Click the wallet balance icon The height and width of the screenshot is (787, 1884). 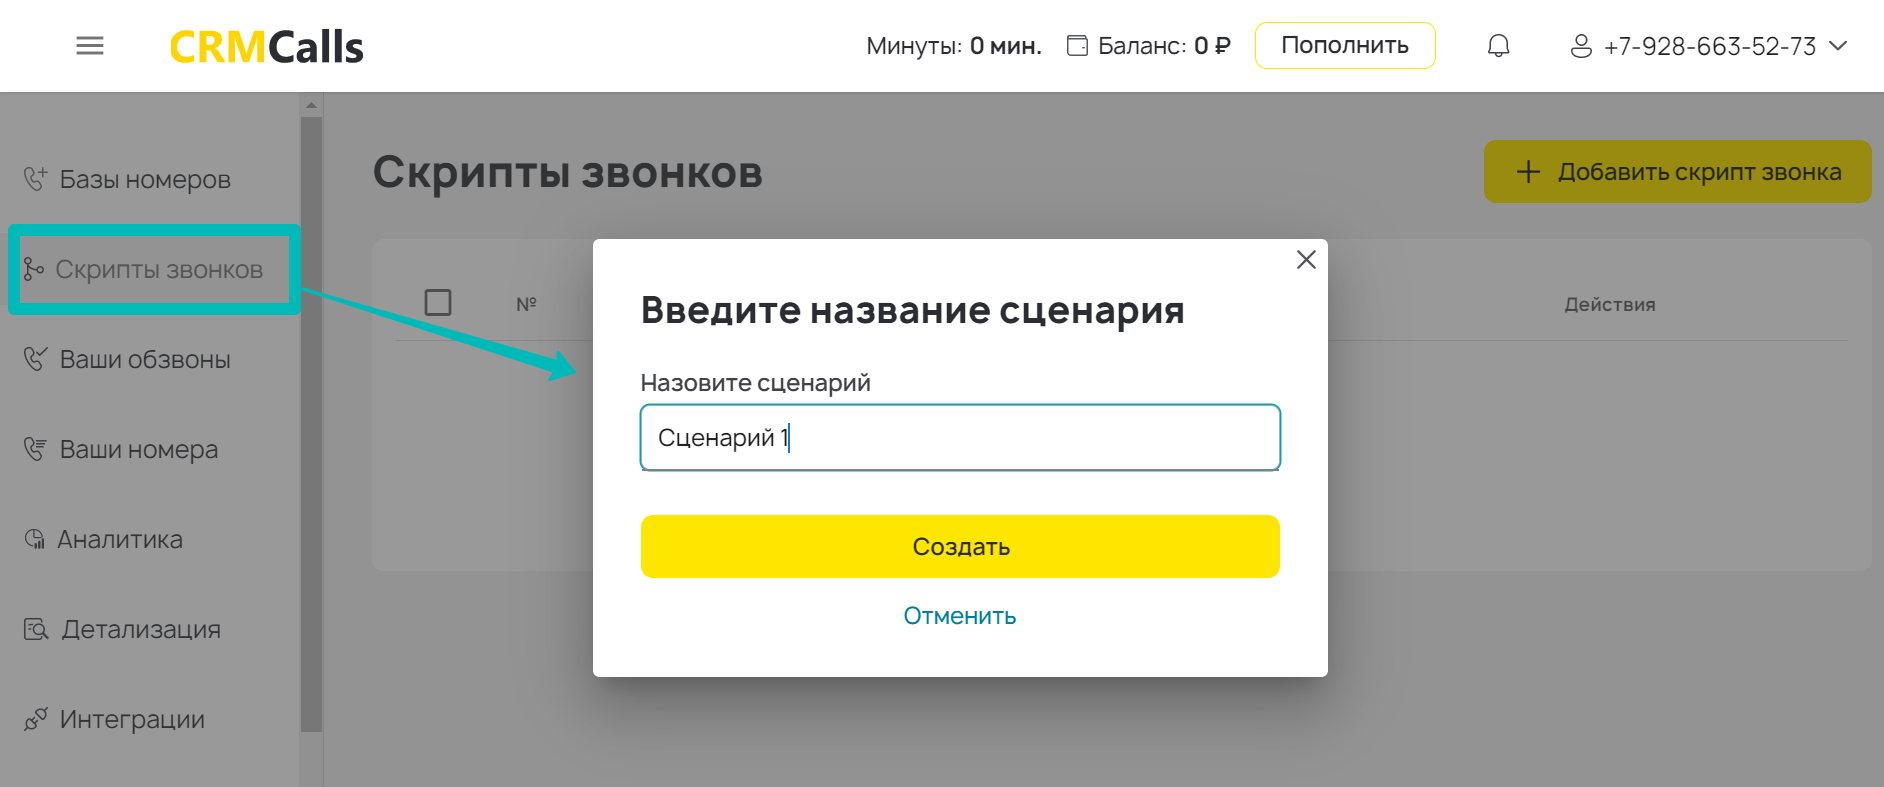[1077, 46]
